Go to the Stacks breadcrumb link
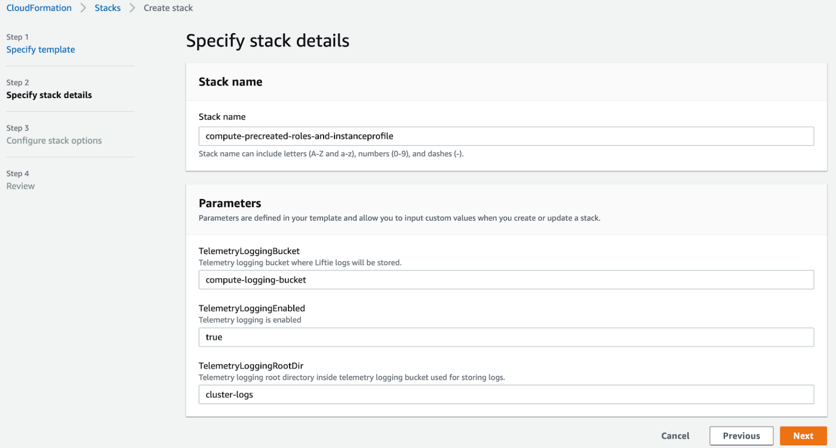 (107, 8)
